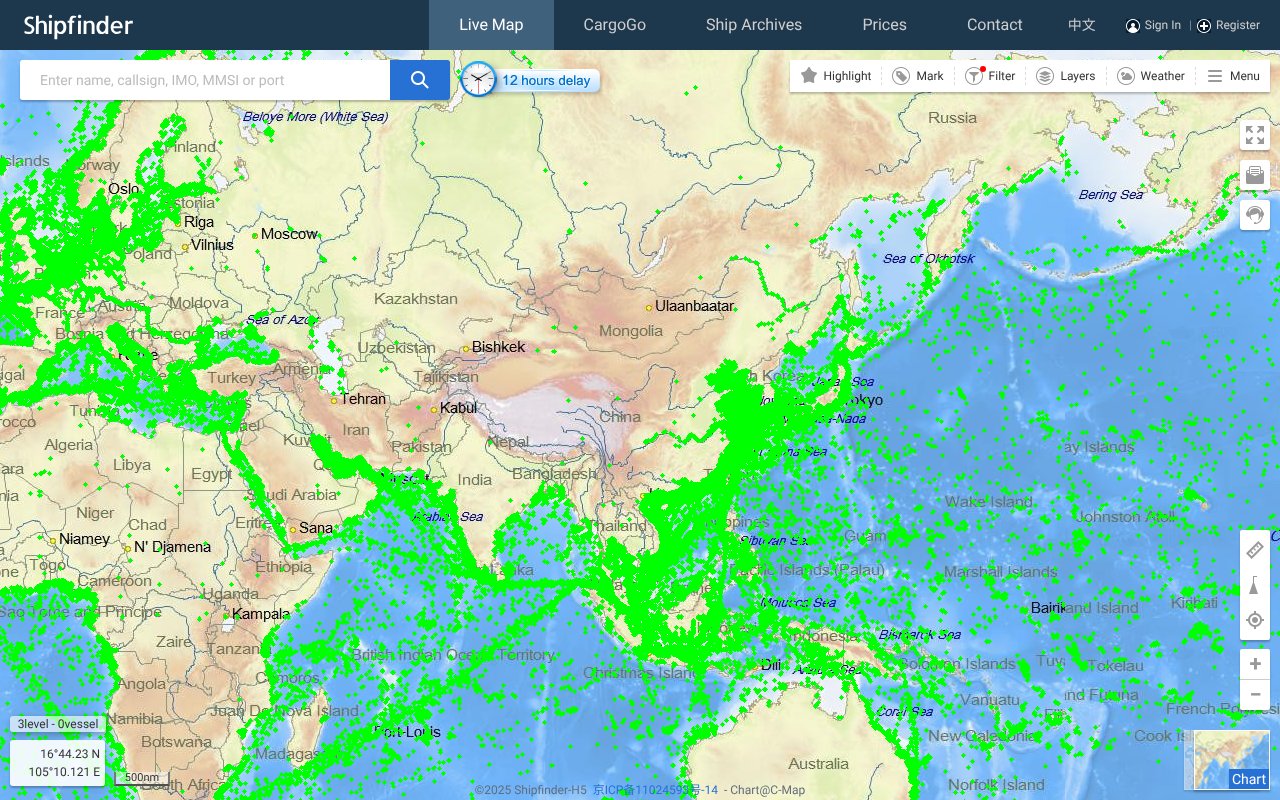Expand the Menu options
The image size is (1280, 800).
point(1234,75)
